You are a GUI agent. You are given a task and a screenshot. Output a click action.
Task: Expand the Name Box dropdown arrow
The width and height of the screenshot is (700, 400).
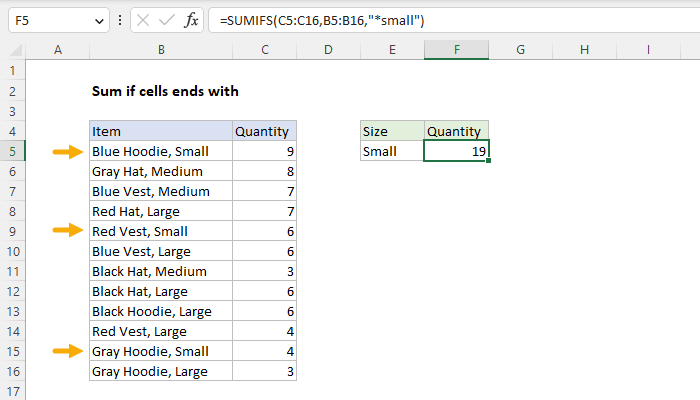pyautogui.click(x=97, y=20)
